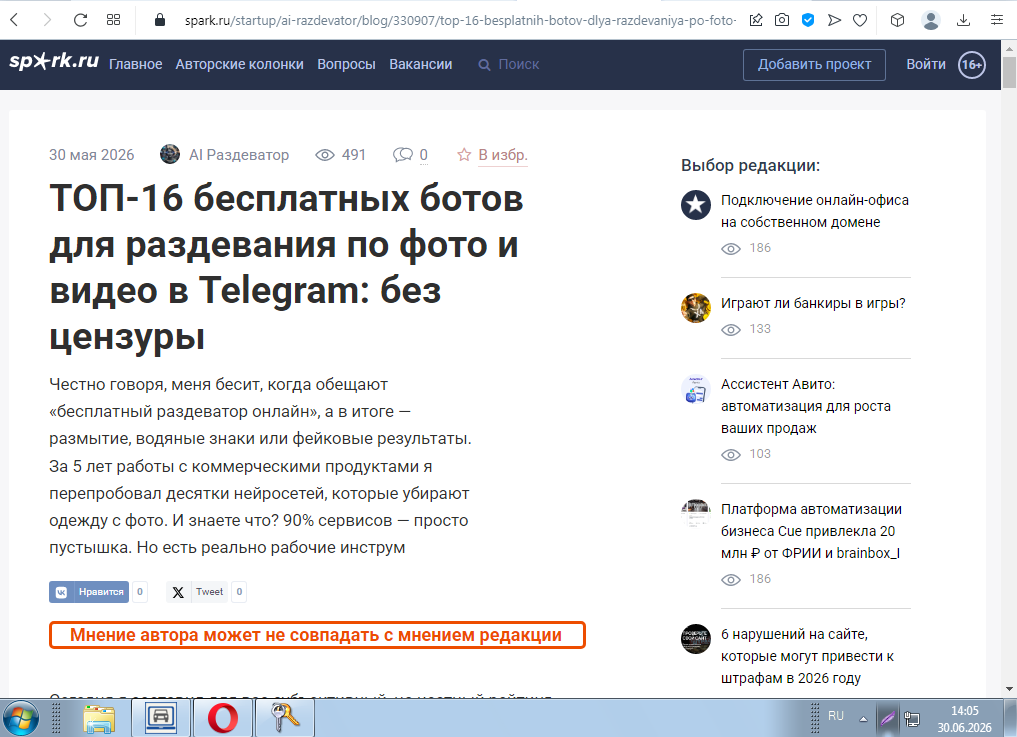The height and width of the screenshot is (737, 1017).
Task: Click the scrollbar down arrow
Action: [x=1009, y=688]
